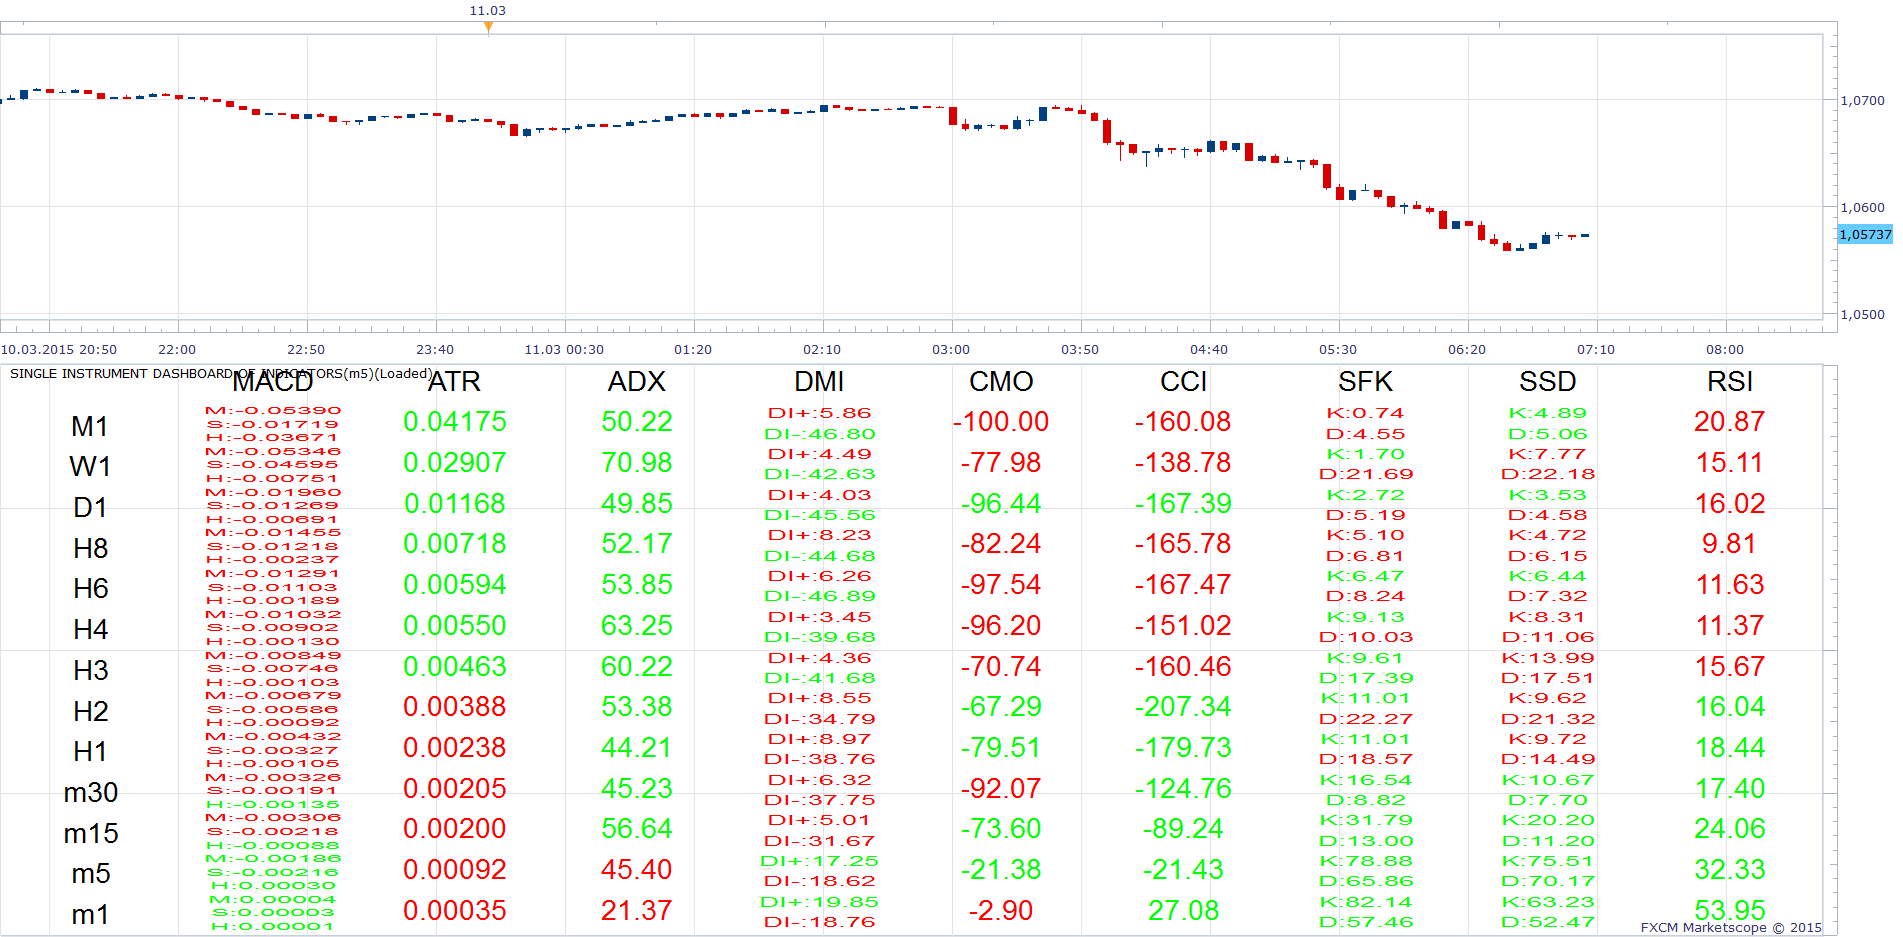Click SFK value K:78.88

pos(1366,861)
